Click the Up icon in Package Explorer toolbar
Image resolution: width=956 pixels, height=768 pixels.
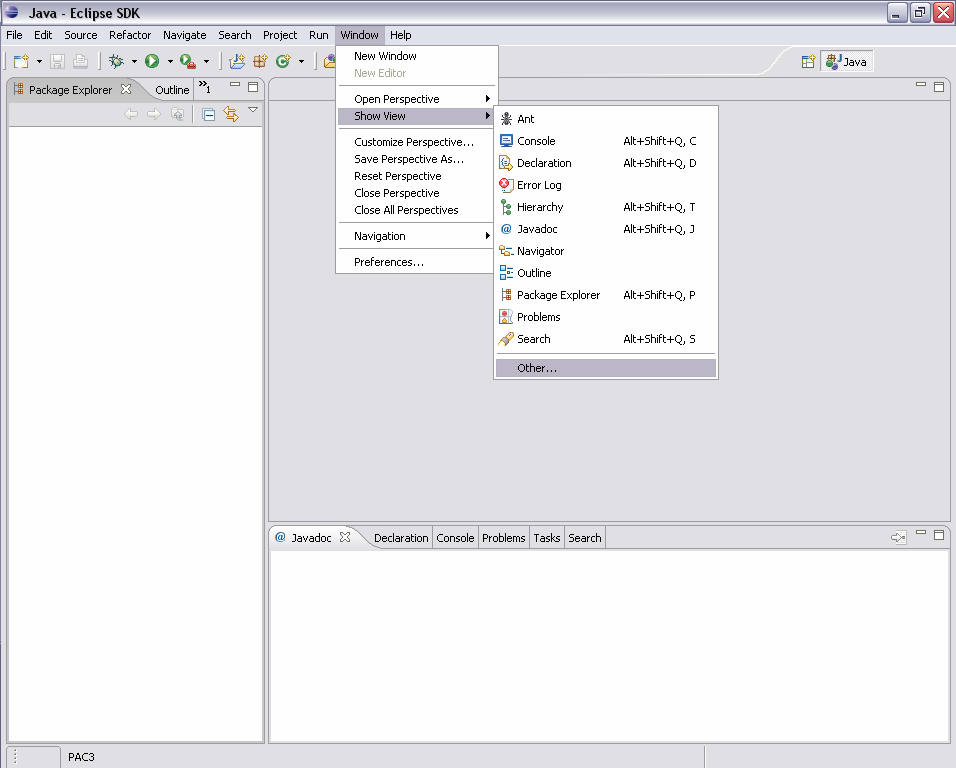[x=177, y=114]
